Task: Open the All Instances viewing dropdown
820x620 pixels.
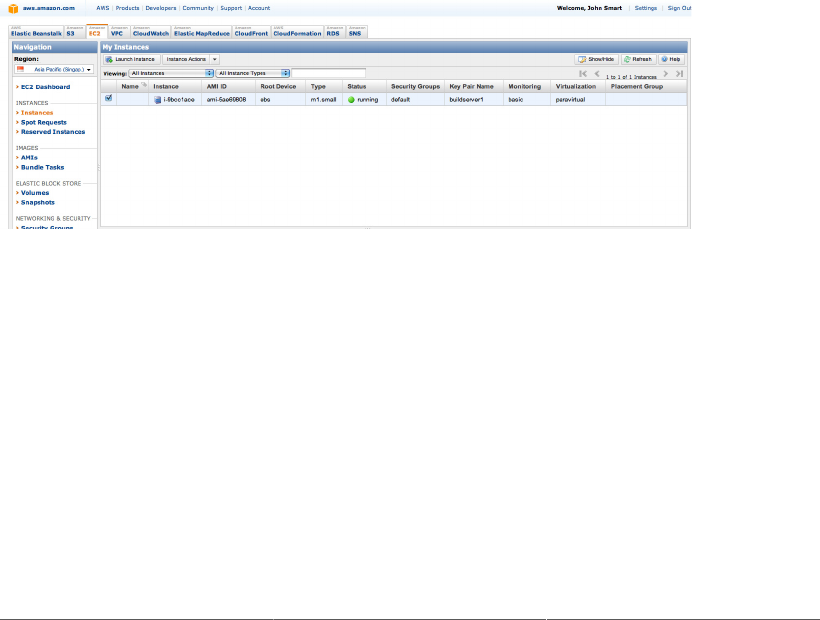Action: [171, 73]
